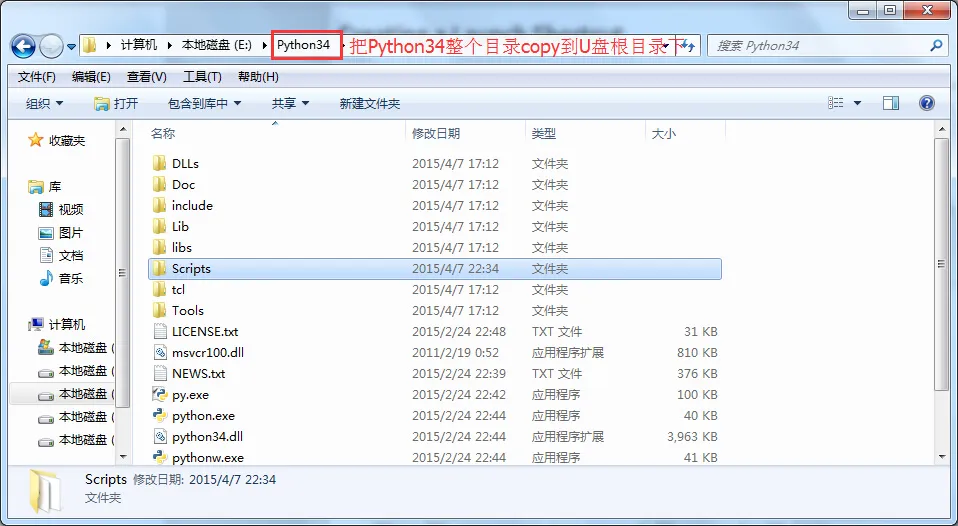Click the navigation pane scrollbar thumb
Image resolution: width=958 pixels, height=526 pixels.
(x=122, y=273)
